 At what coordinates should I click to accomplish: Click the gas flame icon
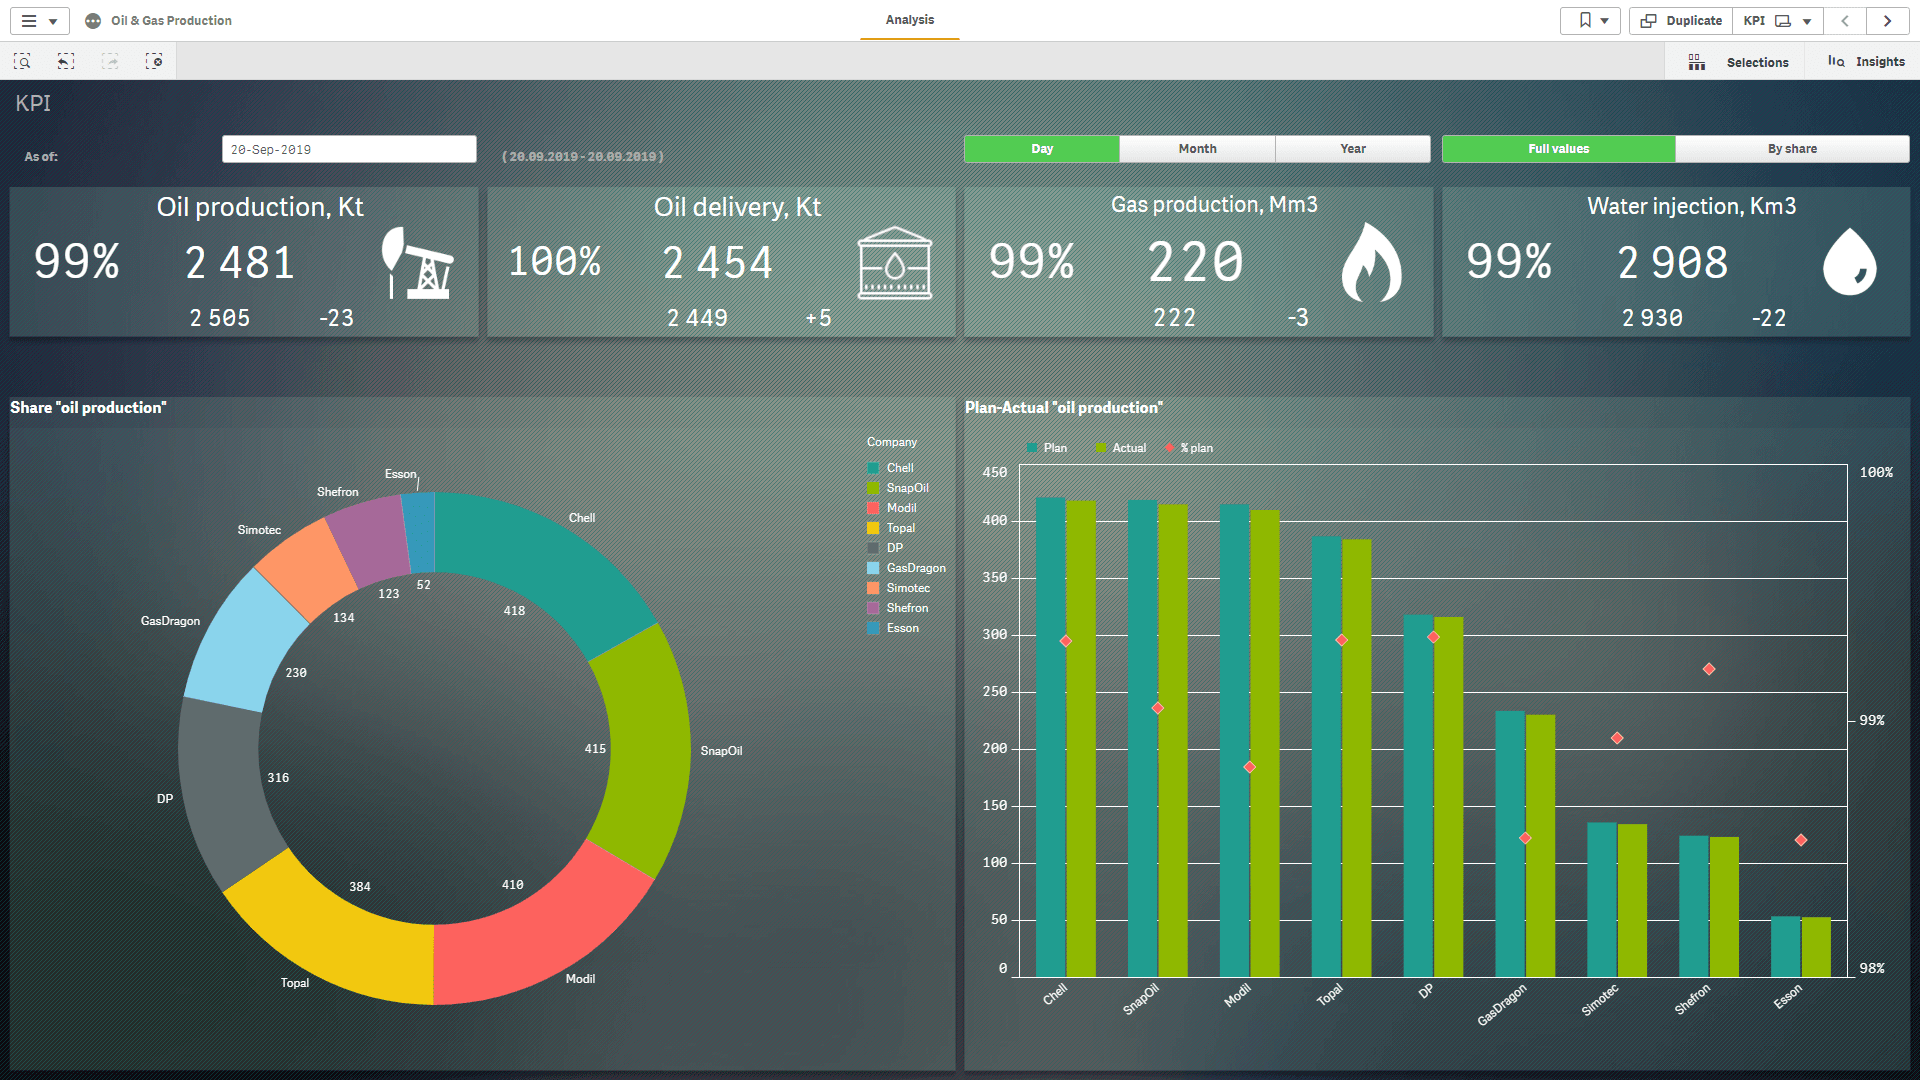click(1370, 263)
